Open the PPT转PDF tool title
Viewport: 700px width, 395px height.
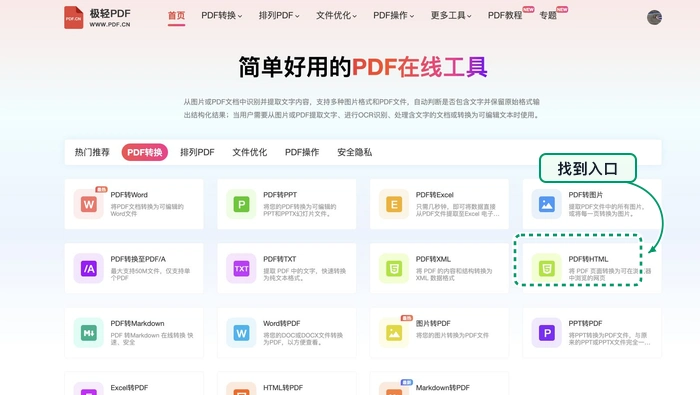(x=585, y=323)
